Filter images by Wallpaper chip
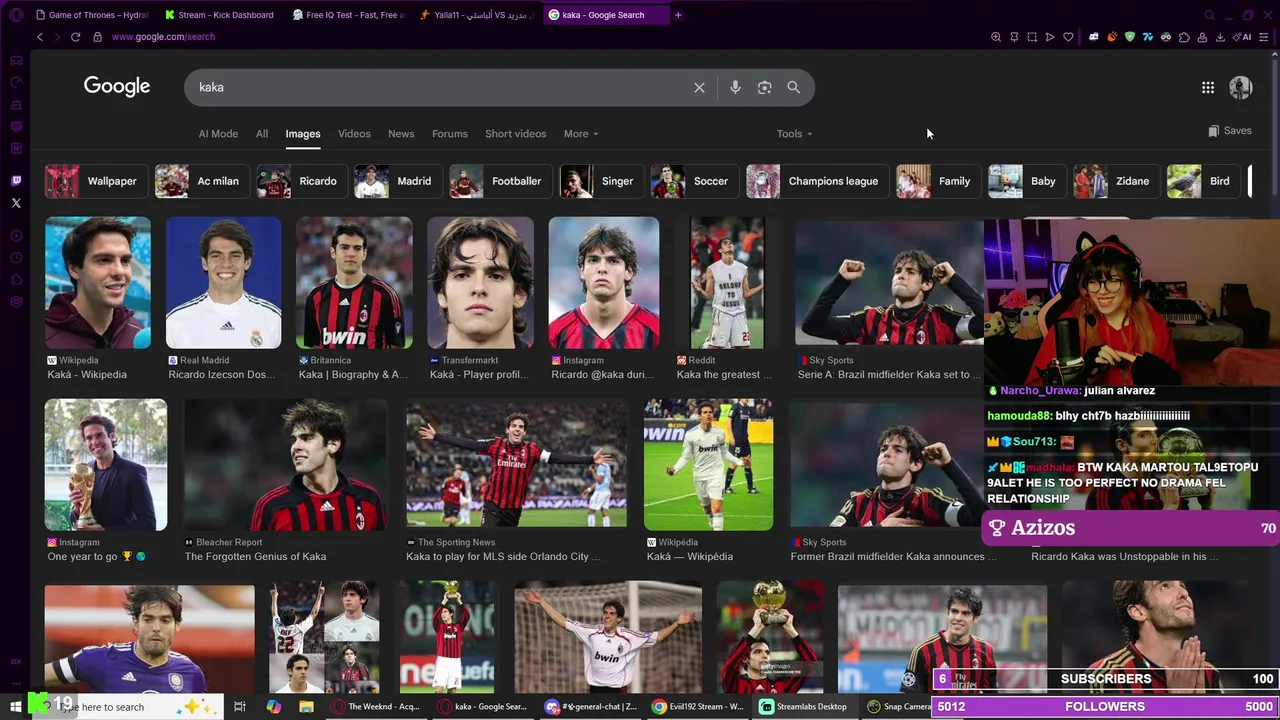The height and width of the screenshot is (720, 1280). (97, 181)
